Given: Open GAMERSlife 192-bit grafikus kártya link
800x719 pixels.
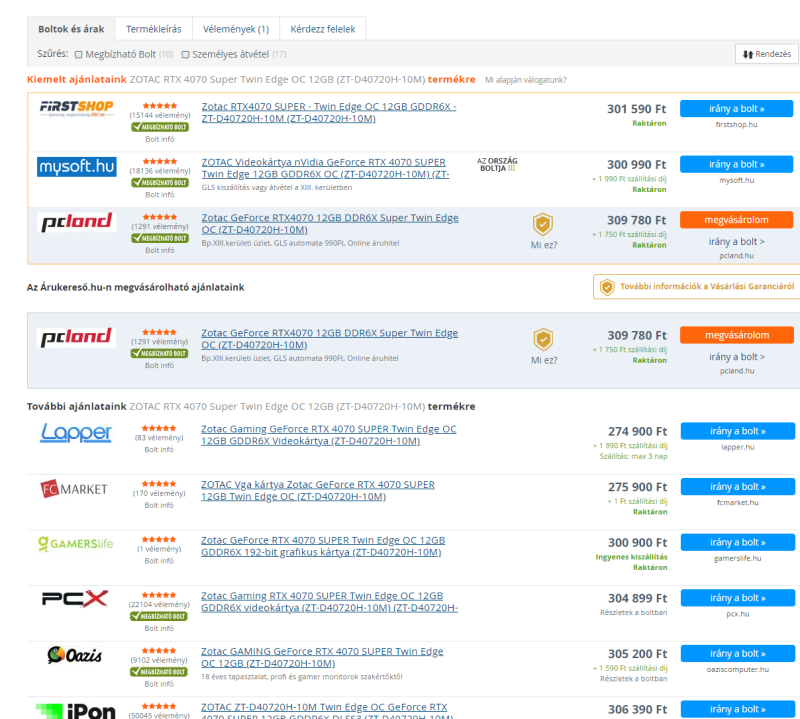Looking at the screenshot, I should click(323, 546).
